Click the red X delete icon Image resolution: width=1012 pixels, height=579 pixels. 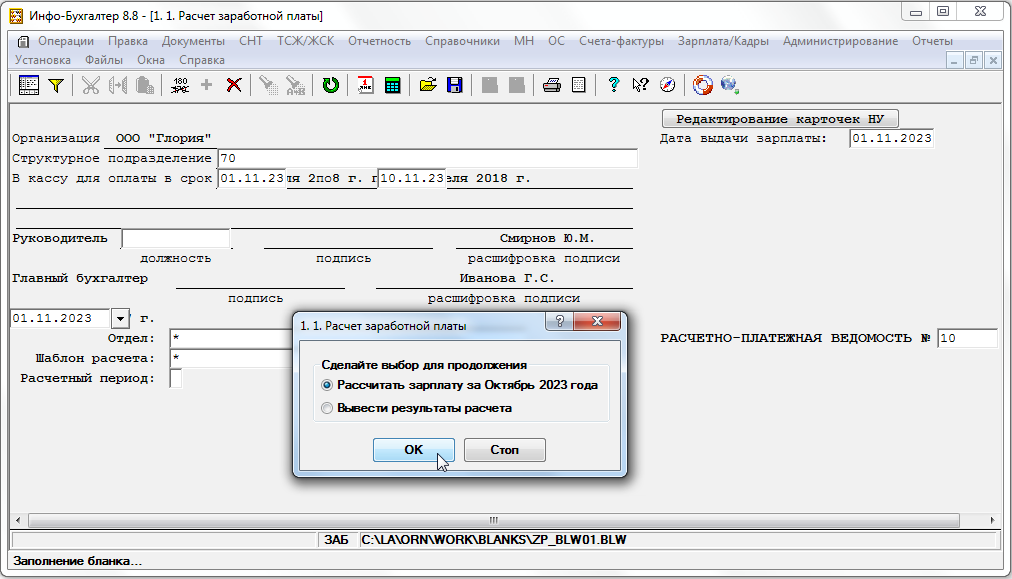pyautogui.click(x=234, y=85)
